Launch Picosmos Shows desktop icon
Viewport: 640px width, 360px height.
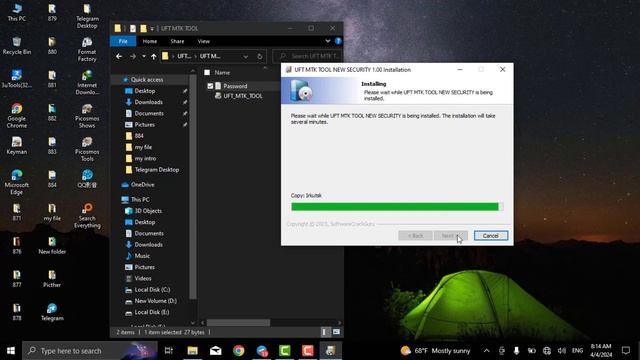click(87, 116)
